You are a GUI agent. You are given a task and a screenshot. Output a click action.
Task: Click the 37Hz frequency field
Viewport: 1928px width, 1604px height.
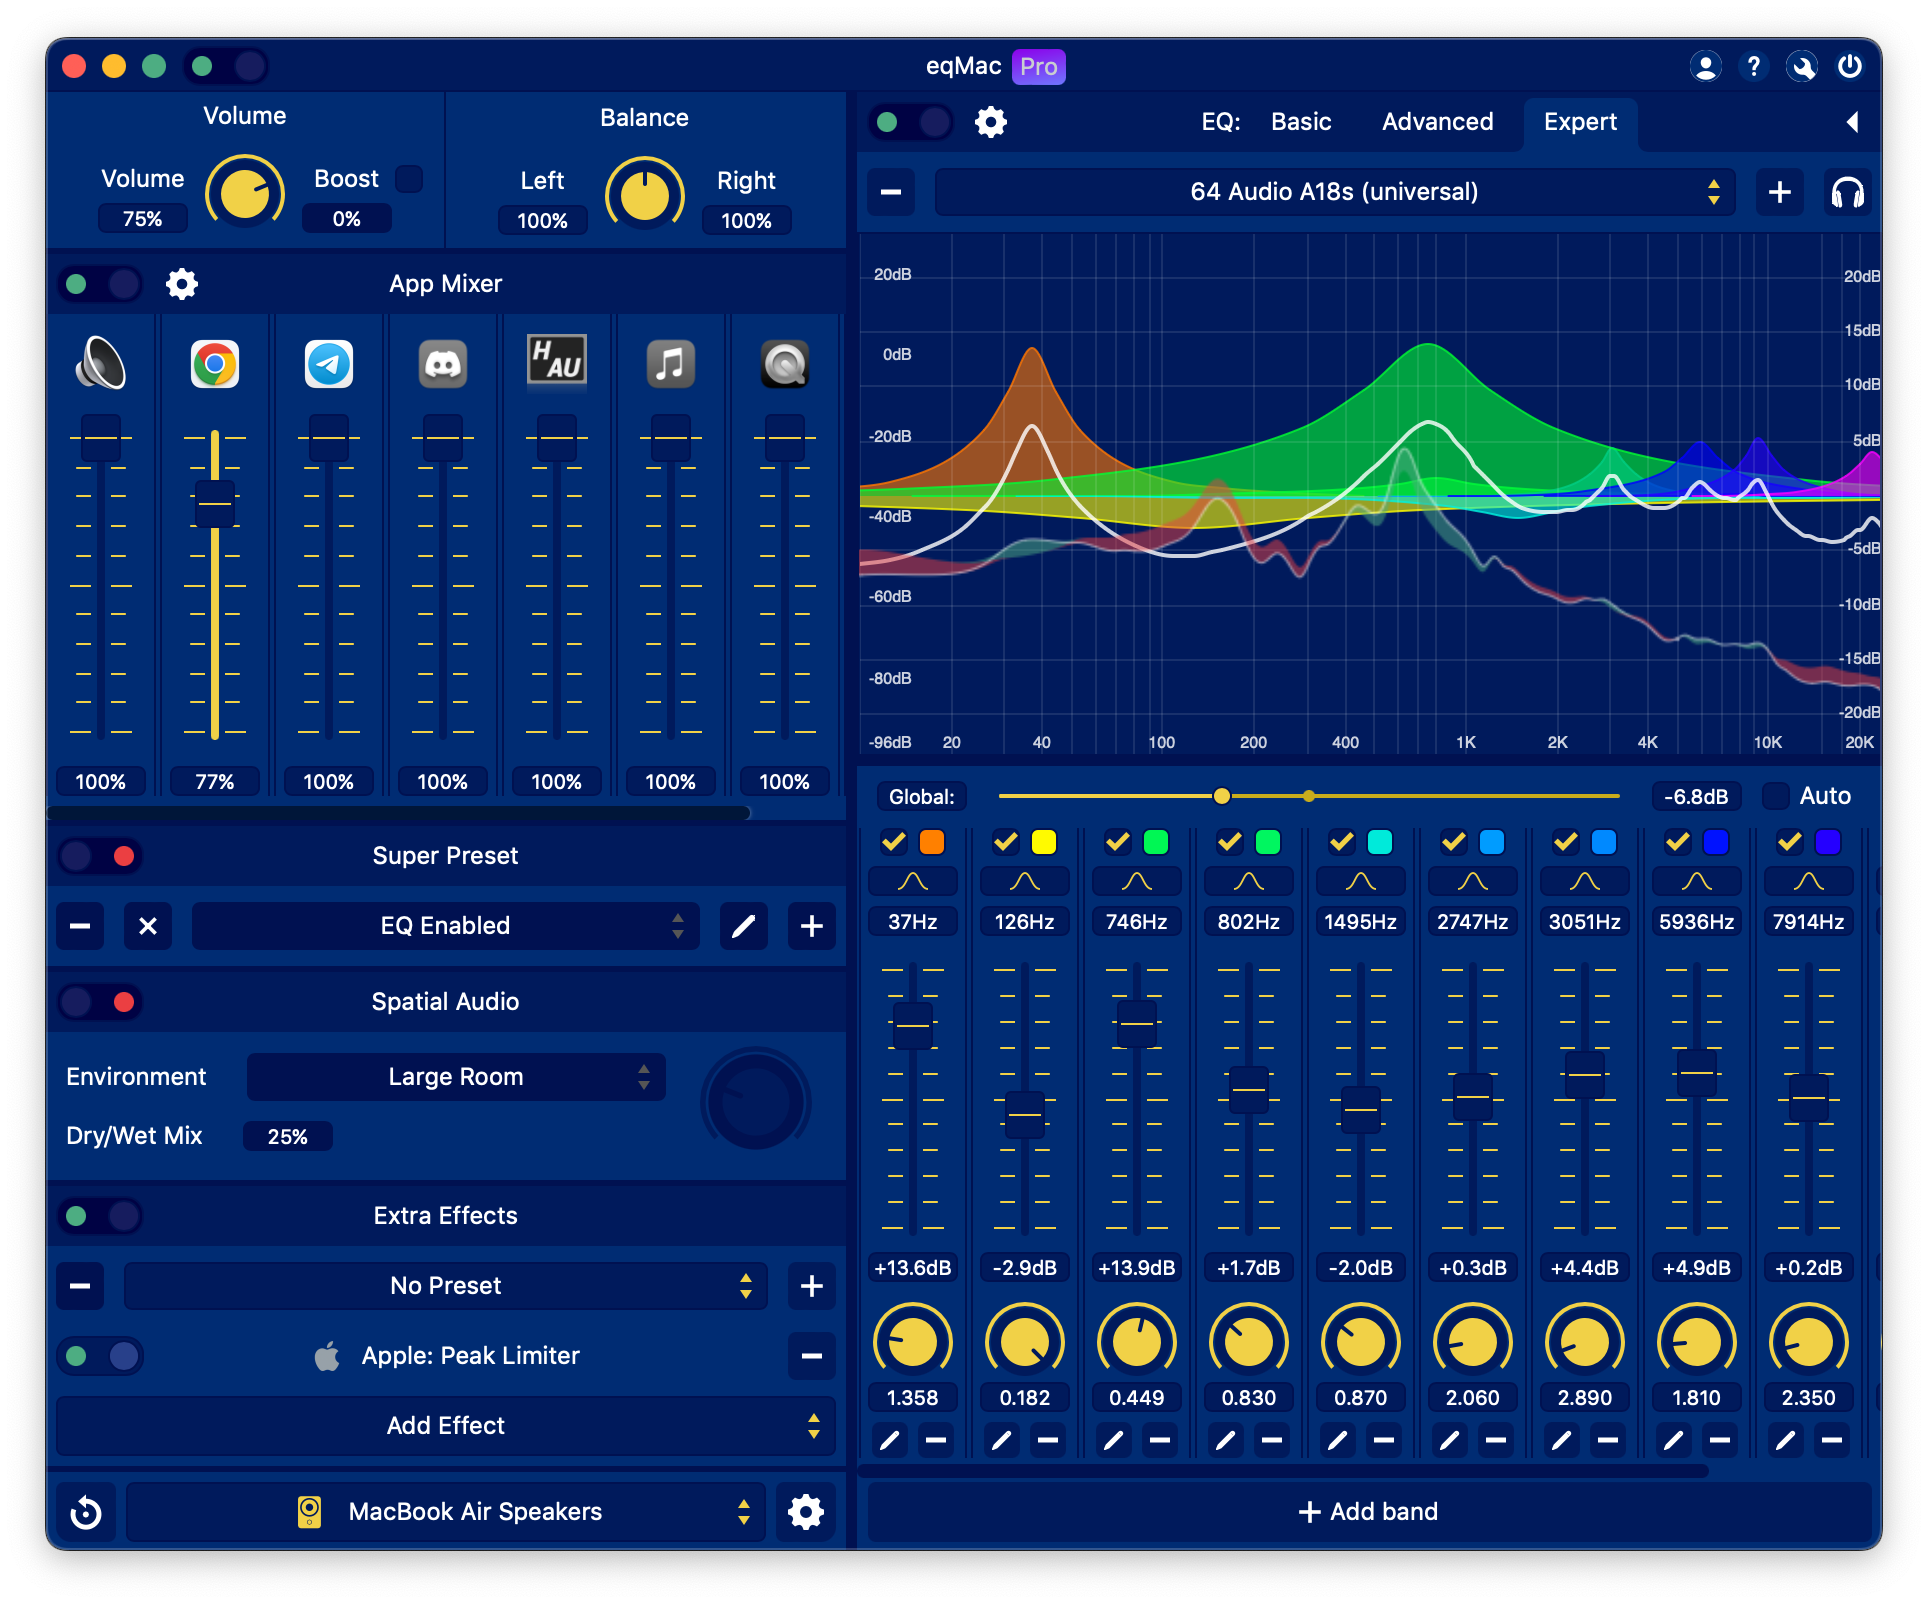[913, 922]
